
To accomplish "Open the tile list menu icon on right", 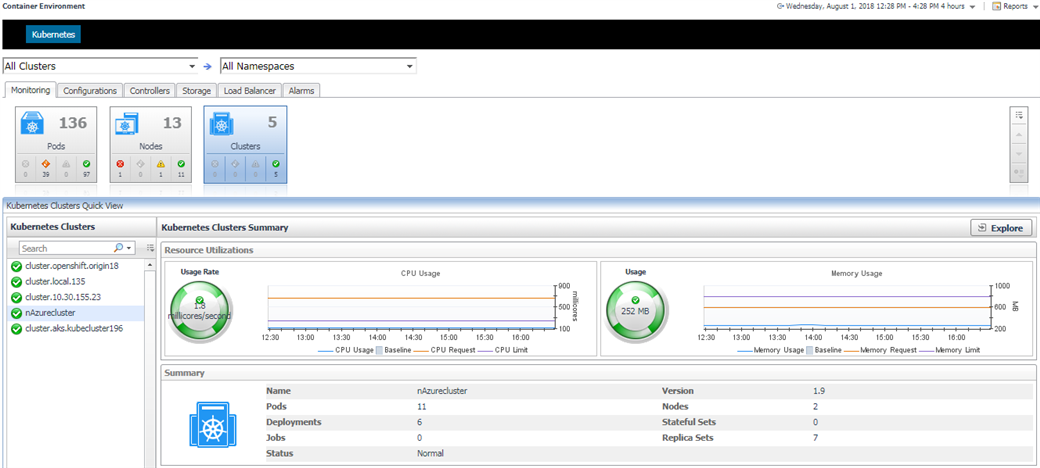I will 1018,114.
